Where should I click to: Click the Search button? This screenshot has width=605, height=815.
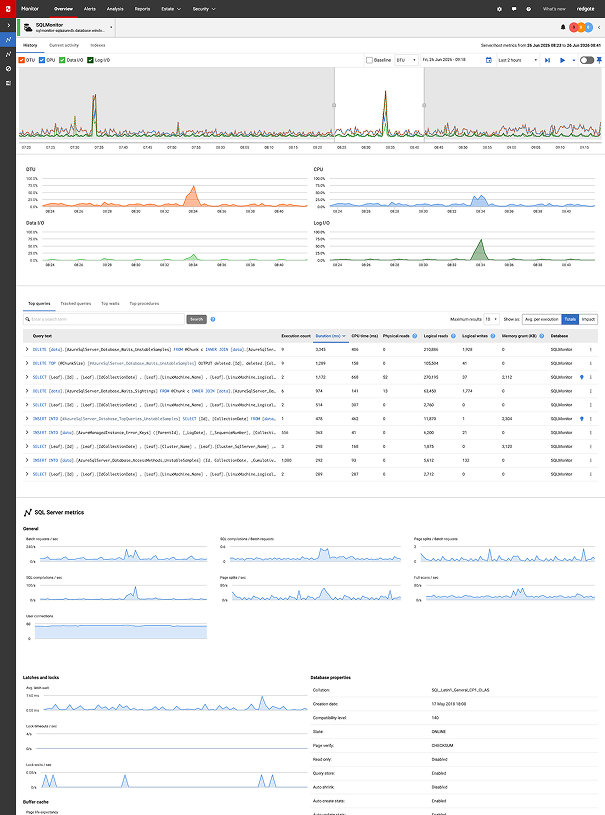[196, 319]
